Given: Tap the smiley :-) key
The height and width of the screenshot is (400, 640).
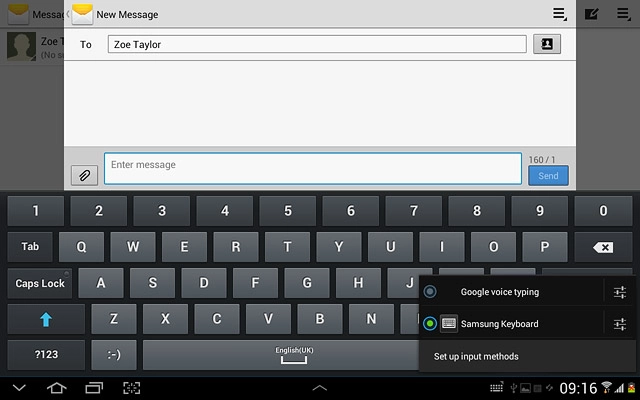Looking at the screenshot, I should 114,355.
